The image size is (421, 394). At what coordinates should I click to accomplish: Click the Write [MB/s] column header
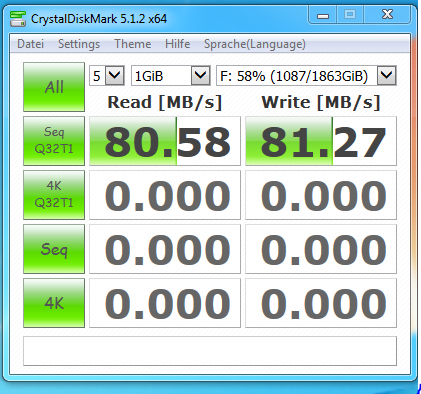point(321,102)
